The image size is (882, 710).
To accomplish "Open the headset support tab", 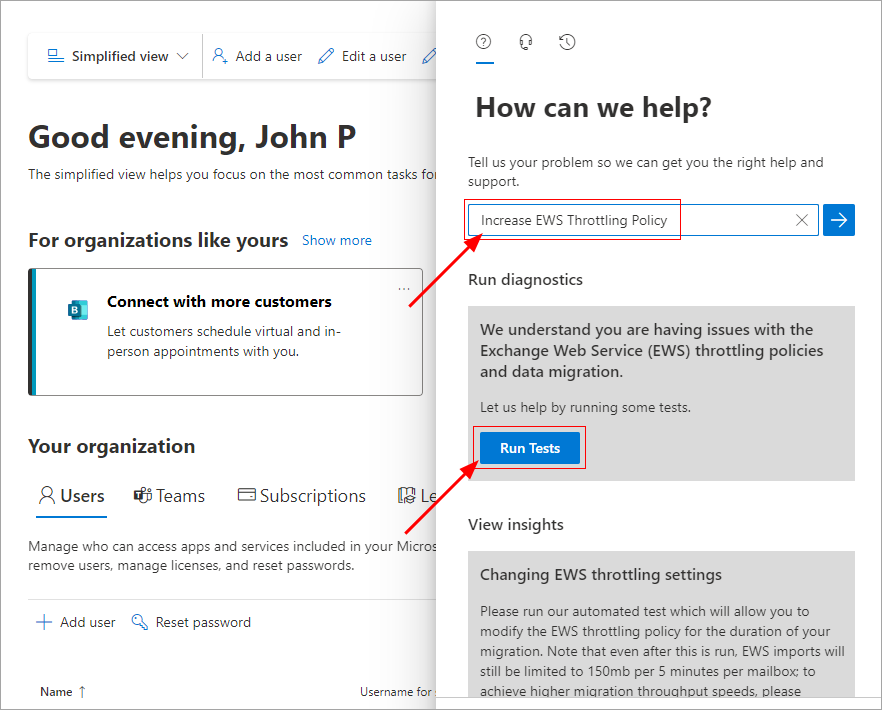I will pos(526,42).
